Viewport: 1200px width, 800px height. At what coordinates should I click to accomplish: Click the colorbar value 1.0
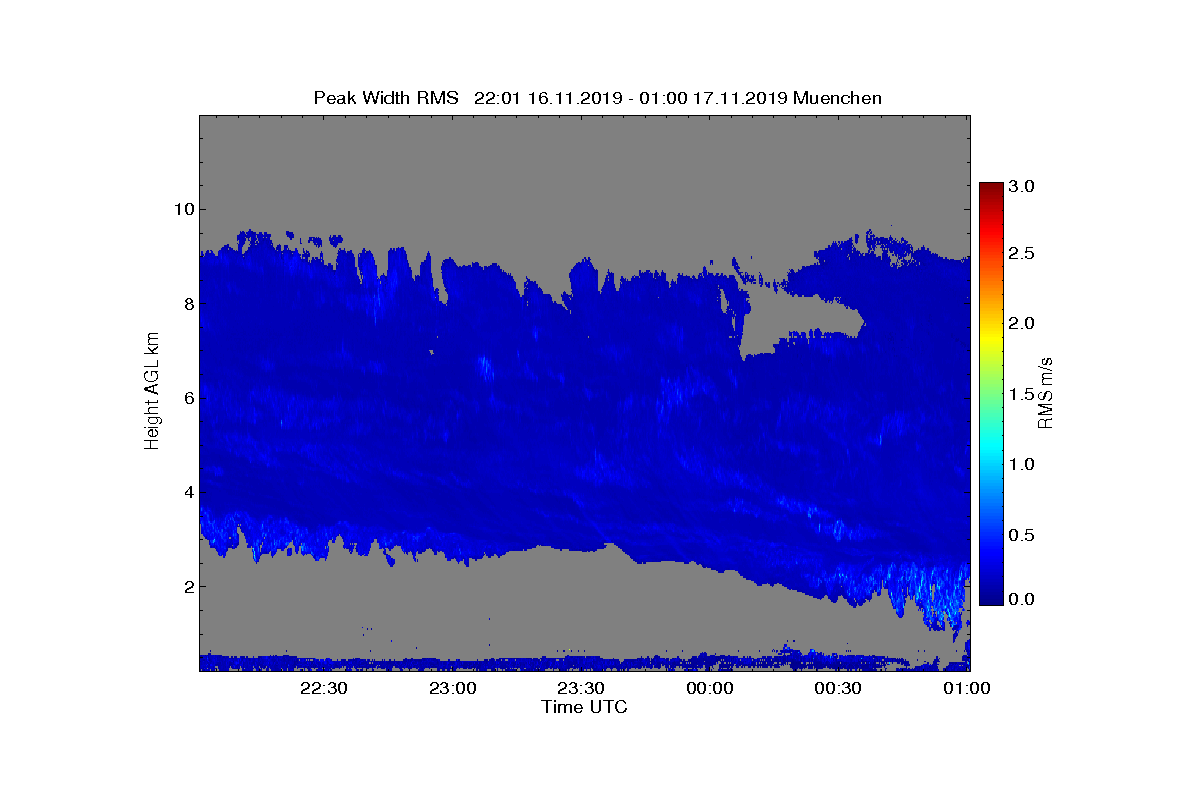(x=1021, y=464)
